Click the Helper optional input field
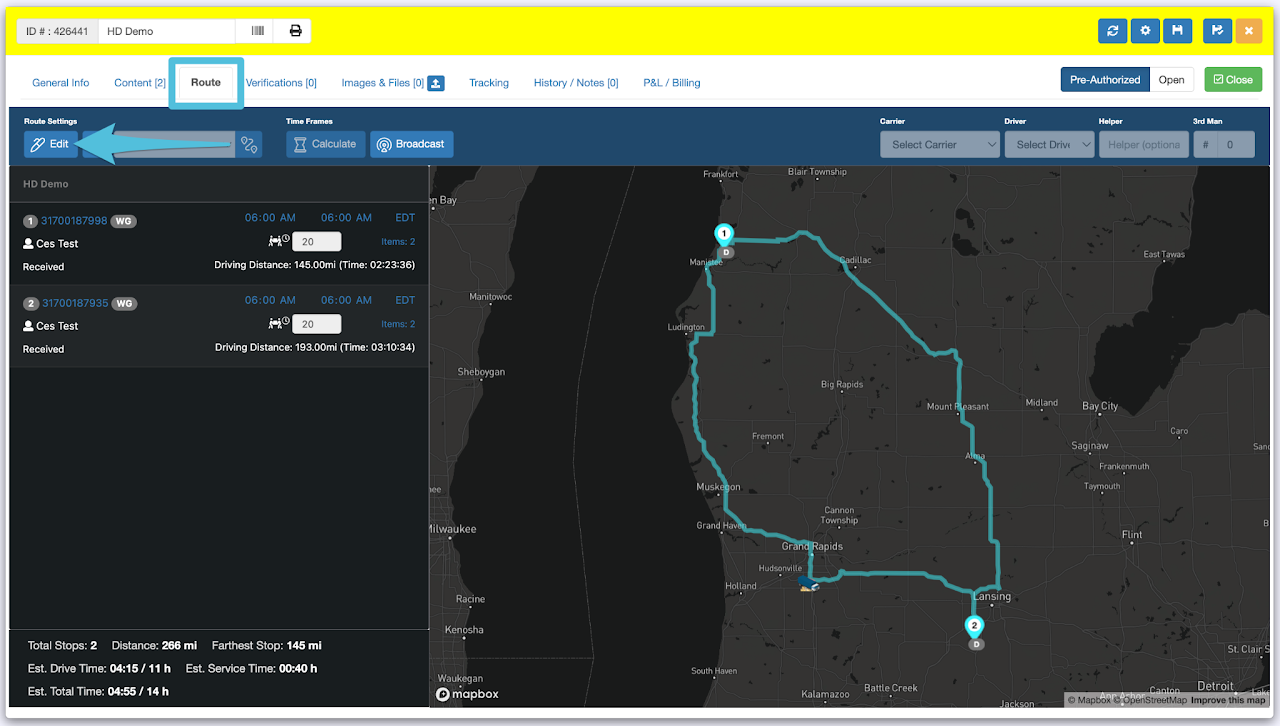Image resolution: width=1280 pixels, height=726 pixels. click(x=1144, y=144)
